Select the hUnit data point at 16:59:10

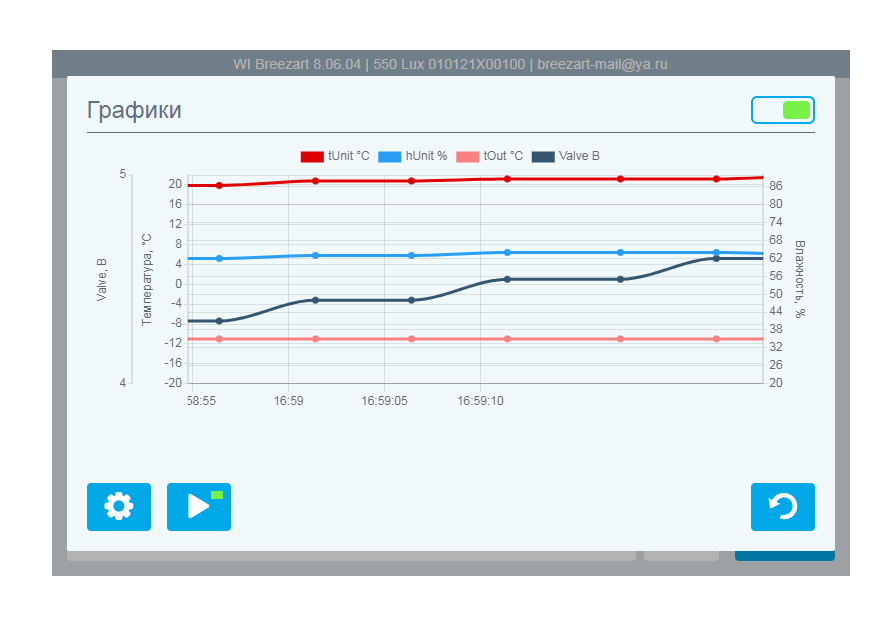[507, 252]
